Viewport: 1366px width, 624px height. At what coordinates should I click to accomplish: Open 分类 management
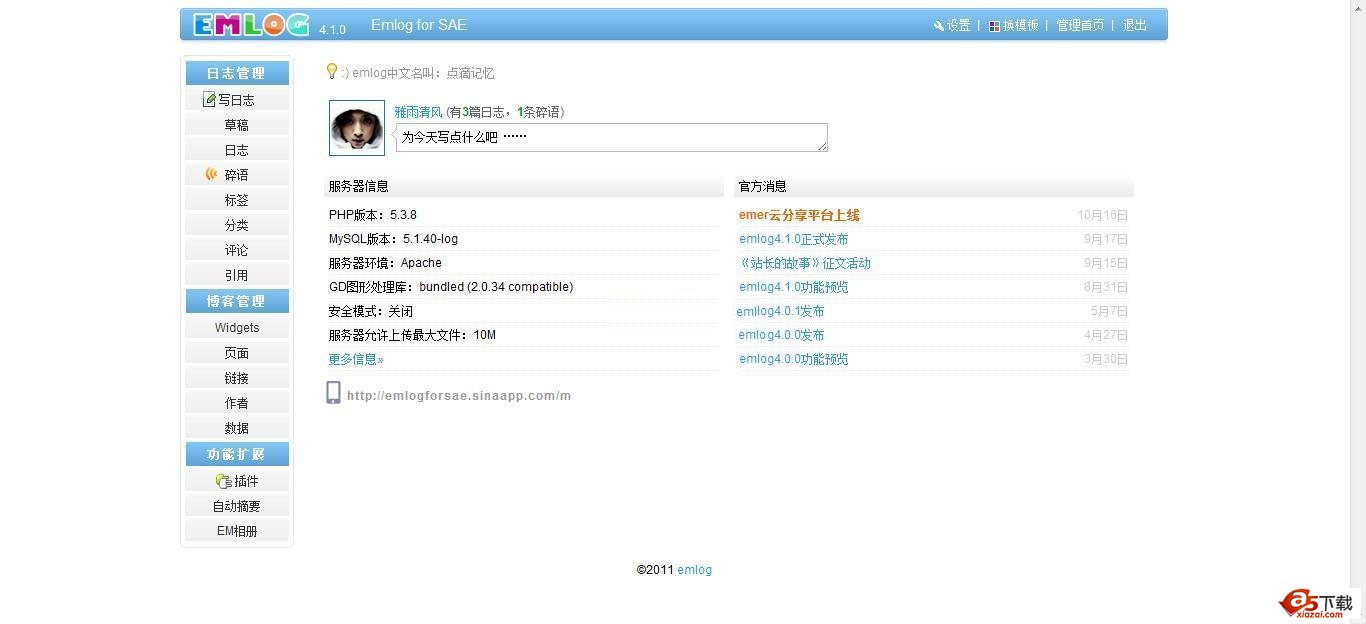[237, 225]
